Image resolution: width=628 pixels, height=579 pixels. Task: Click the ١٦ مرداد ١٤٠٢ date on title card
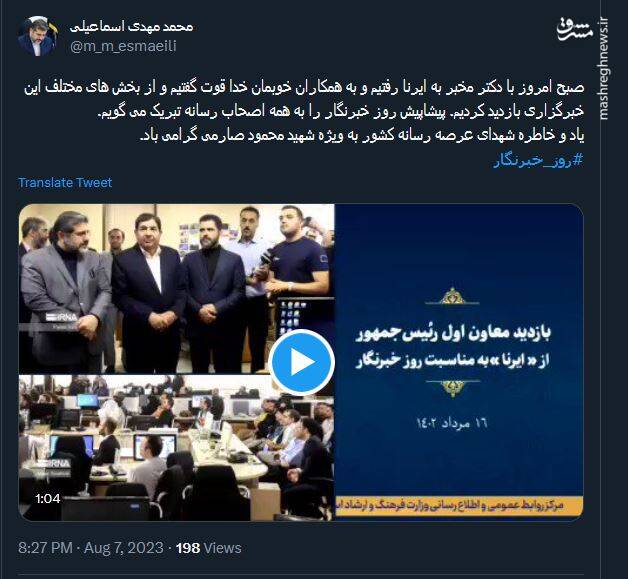click(452, 423)
